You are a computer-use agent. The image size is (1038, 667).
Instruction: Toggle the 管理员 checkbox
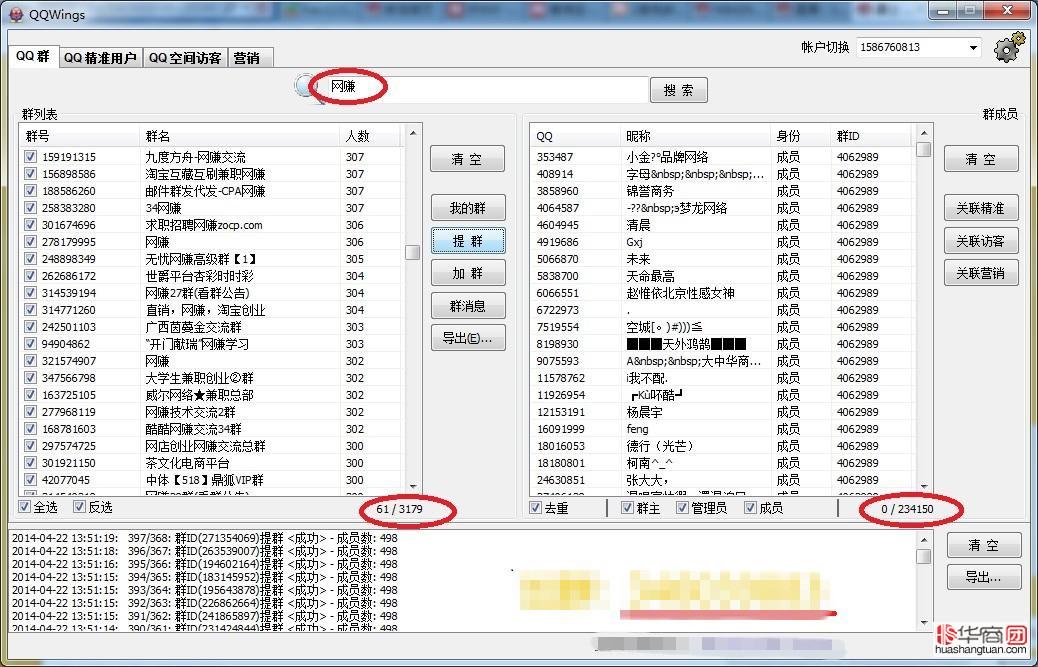click(x=682, y=508)
